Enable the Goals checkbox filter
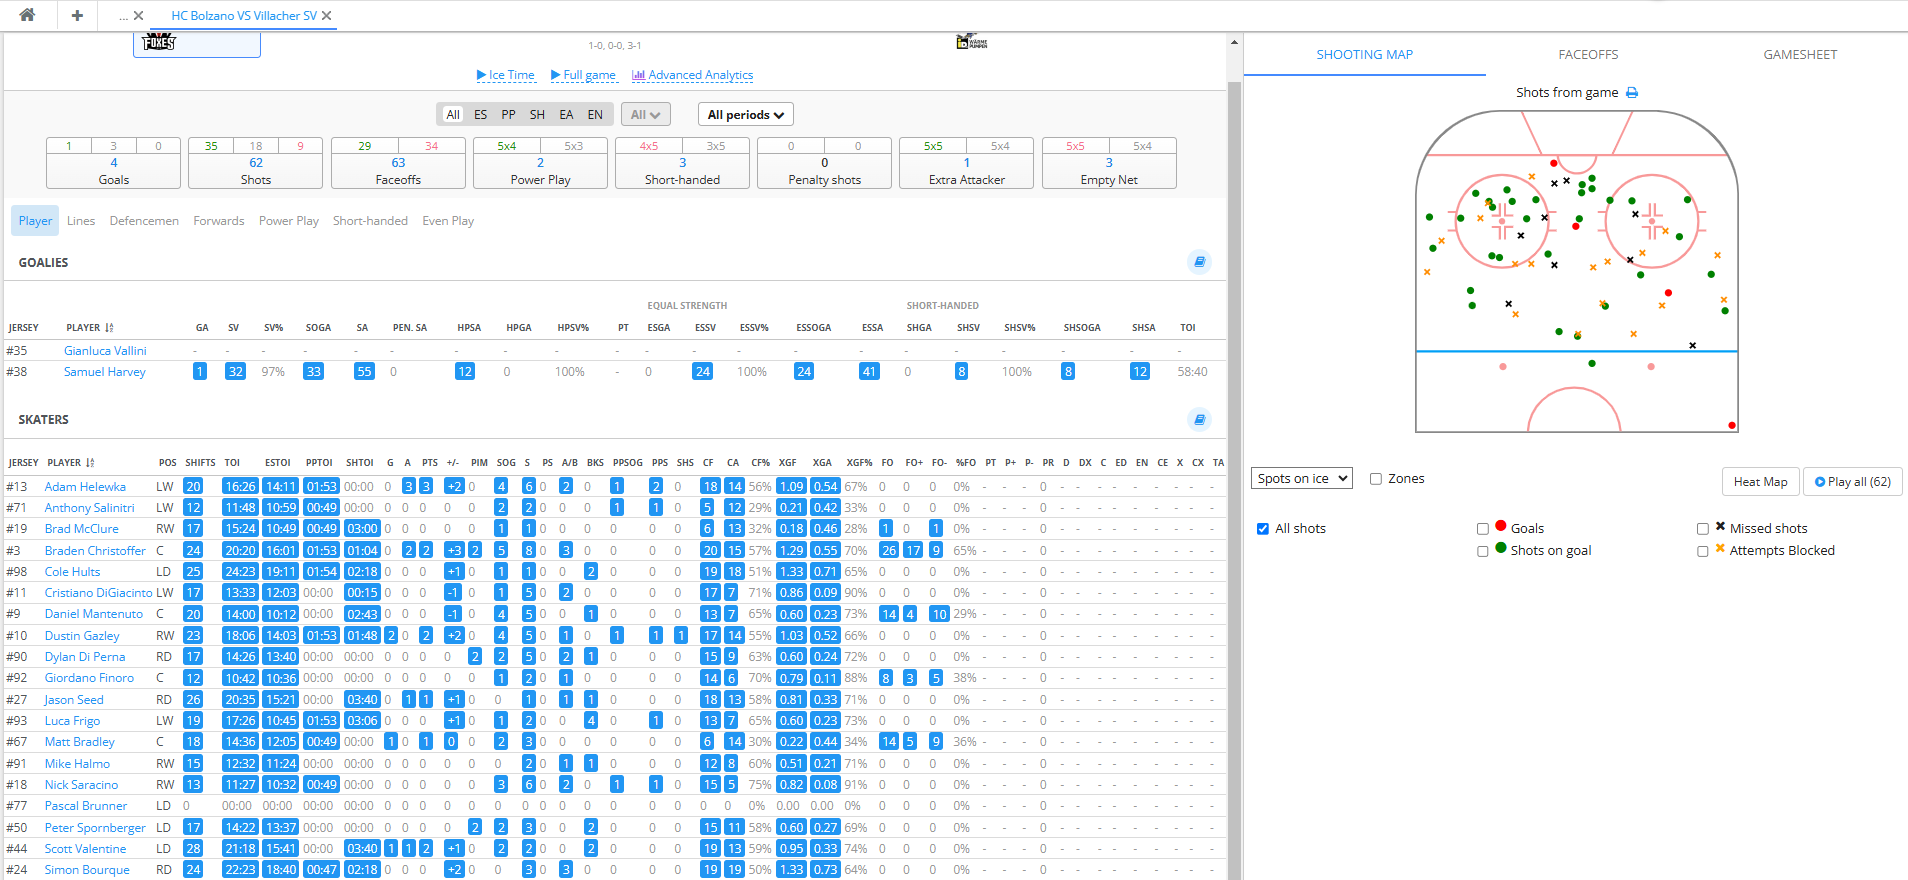 point(1483,529)
